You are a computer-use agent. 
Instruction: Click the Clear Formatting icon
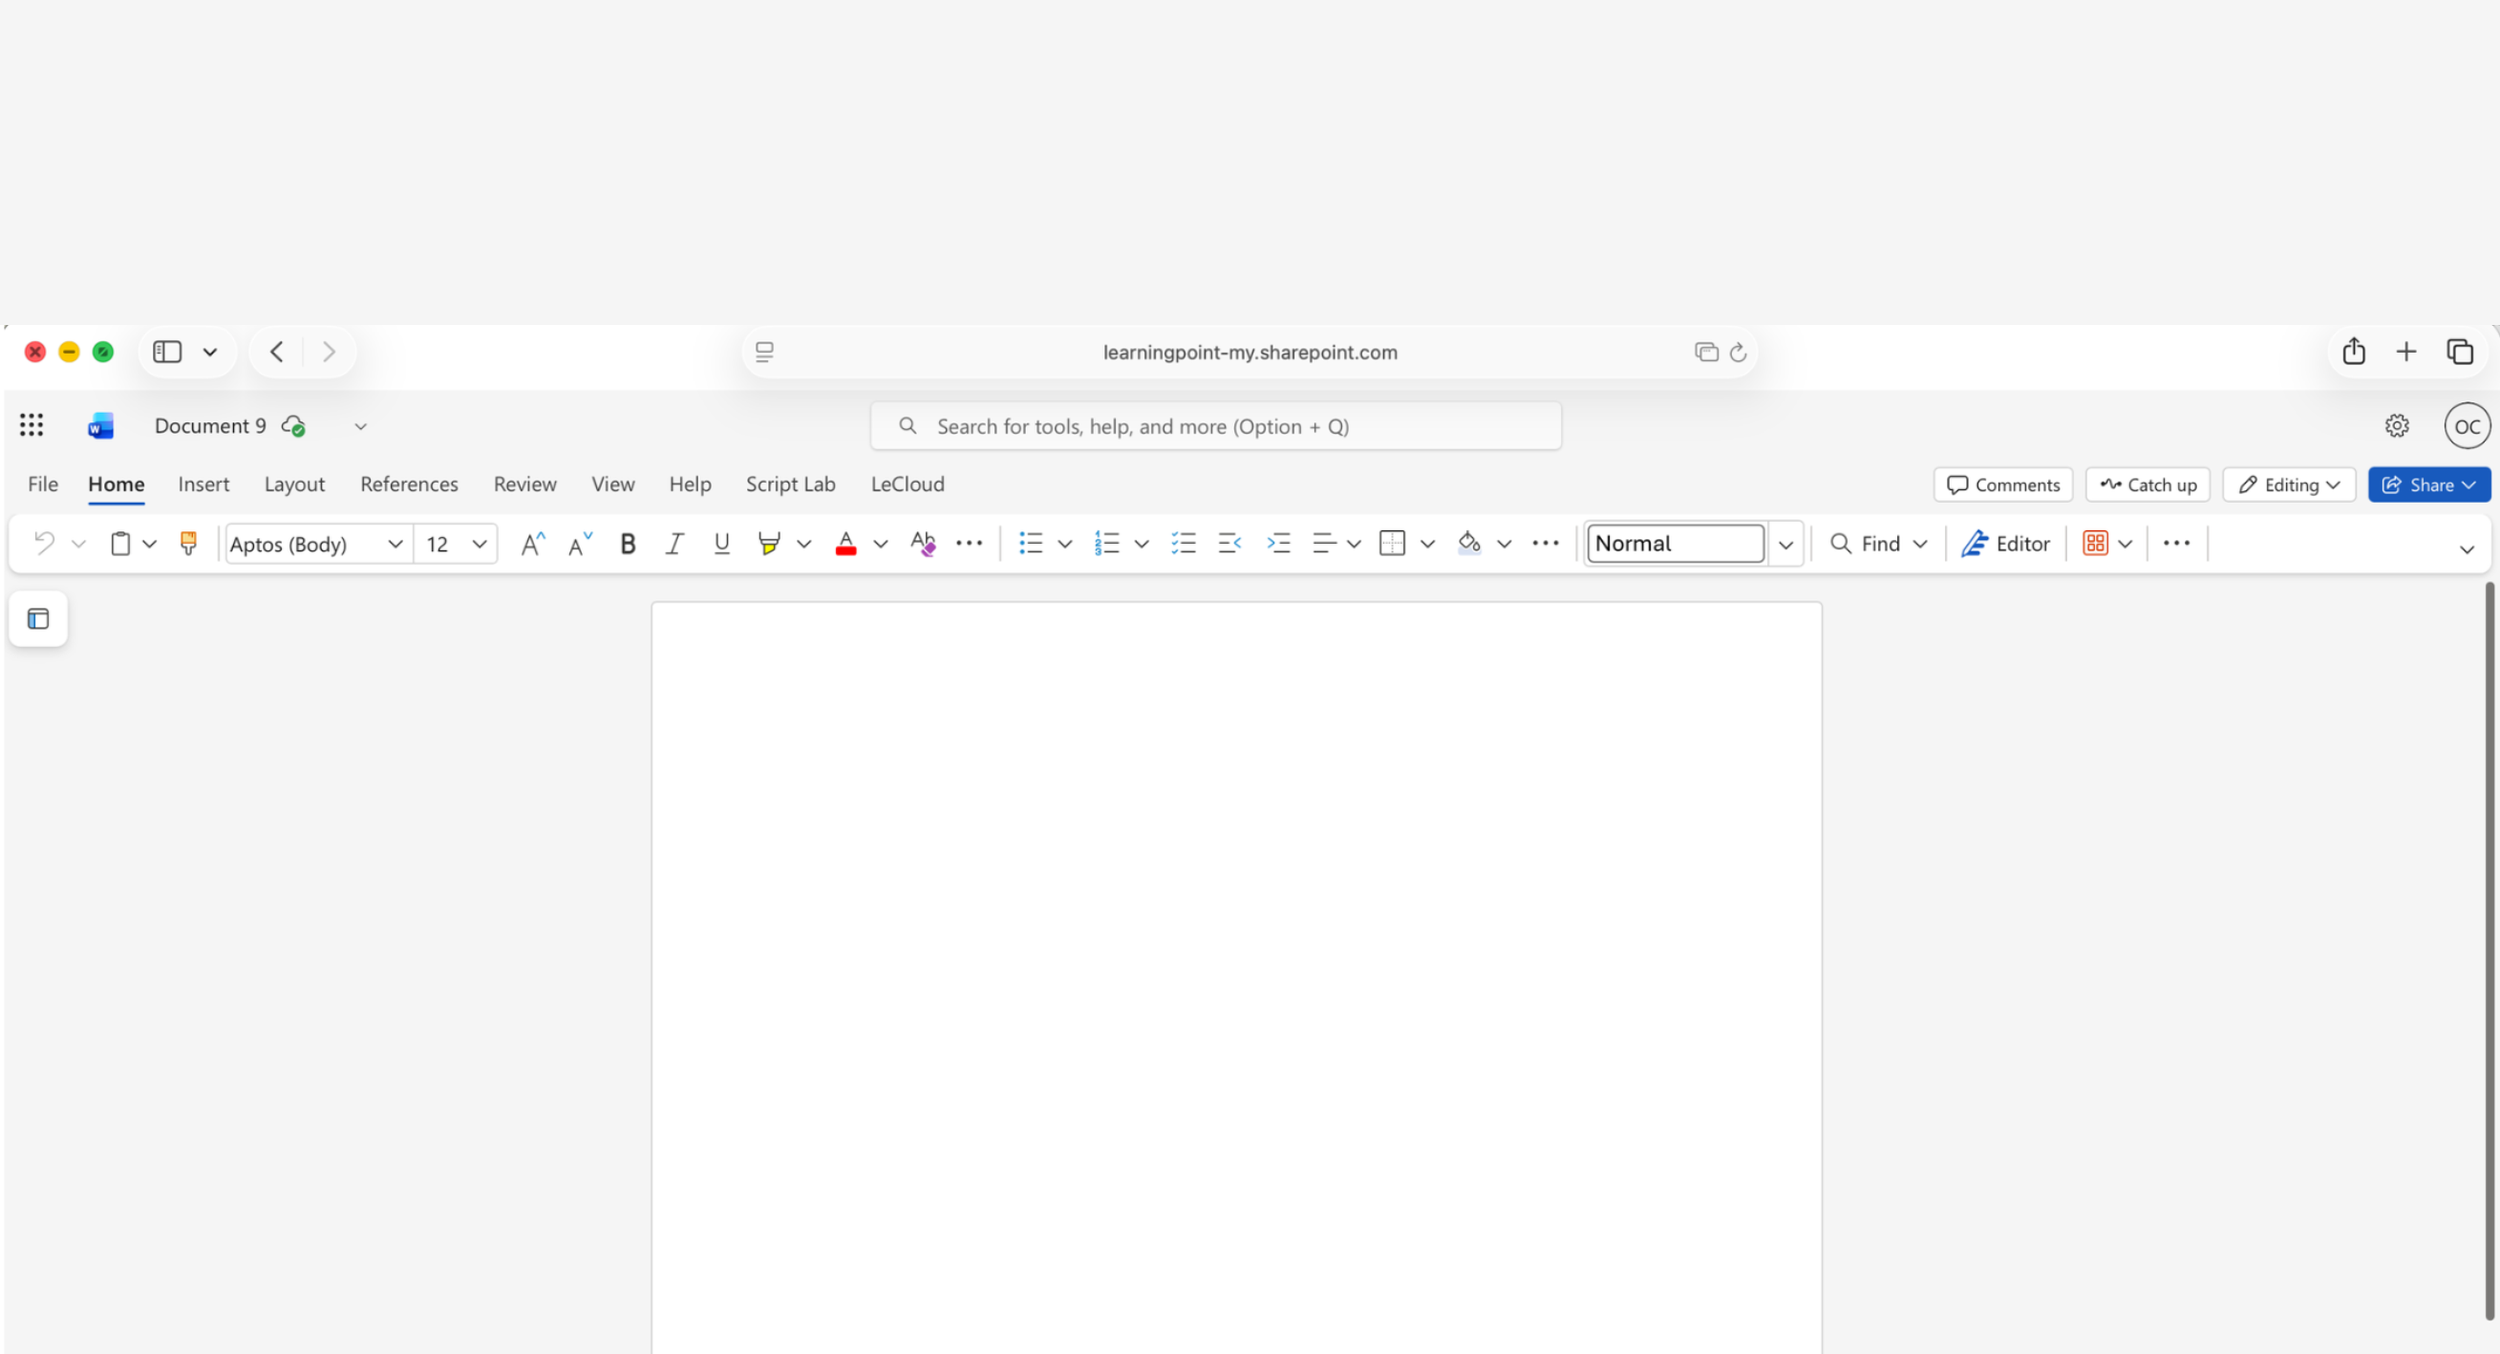click(x=922, y=543)
